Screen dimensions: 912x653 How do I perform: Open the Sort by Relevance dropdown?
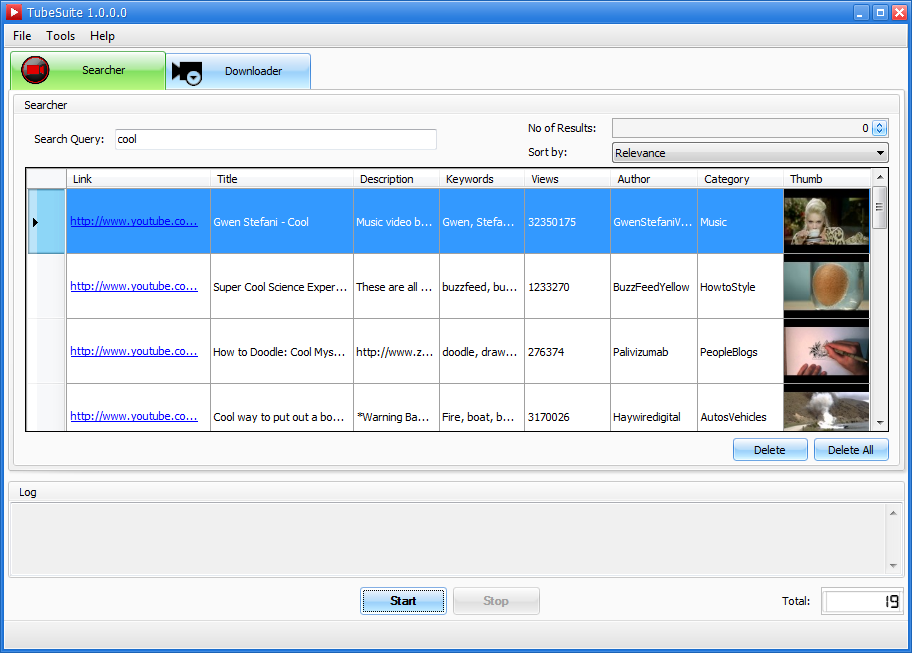point(750,153)
